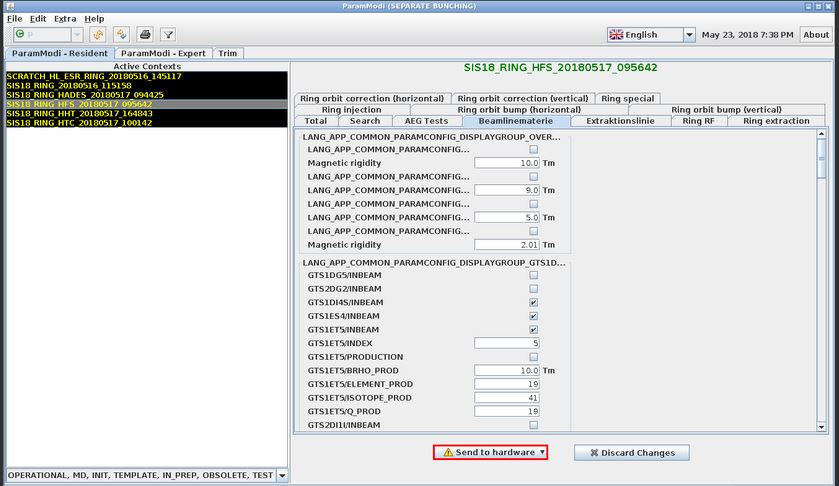This screenshot has height=486, width=839.
Task: Click the printer icon in toolbar
Action: pos(146,35)
